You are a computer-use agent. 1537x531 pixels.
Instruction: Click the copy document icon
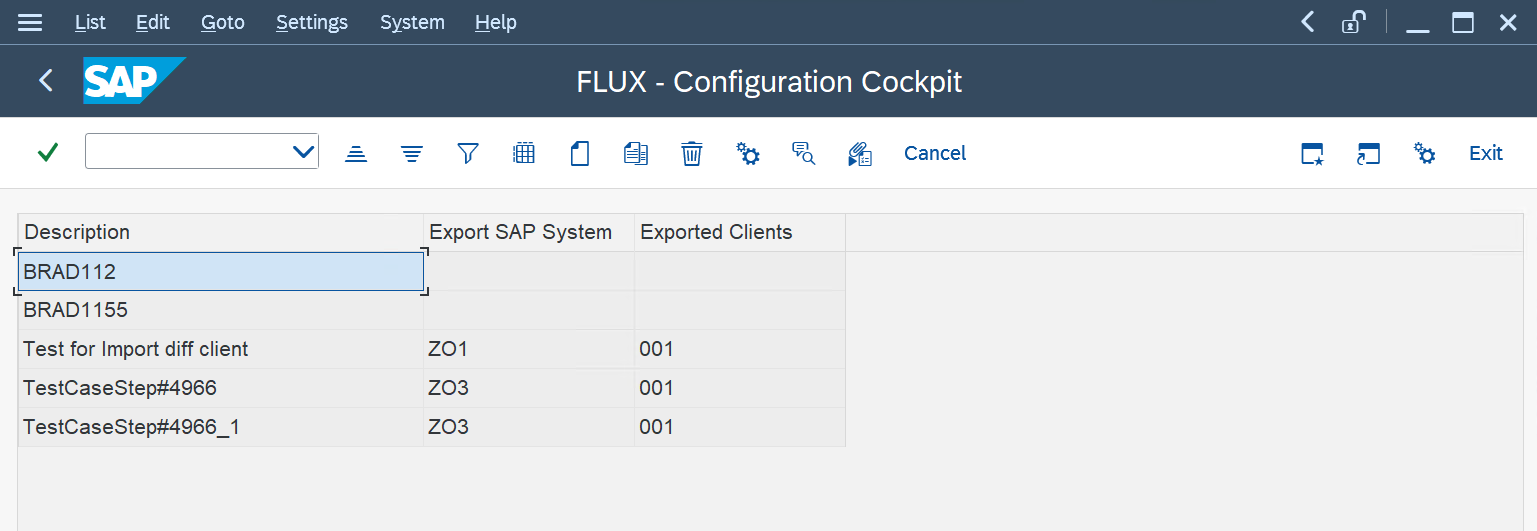click(636, 153)
